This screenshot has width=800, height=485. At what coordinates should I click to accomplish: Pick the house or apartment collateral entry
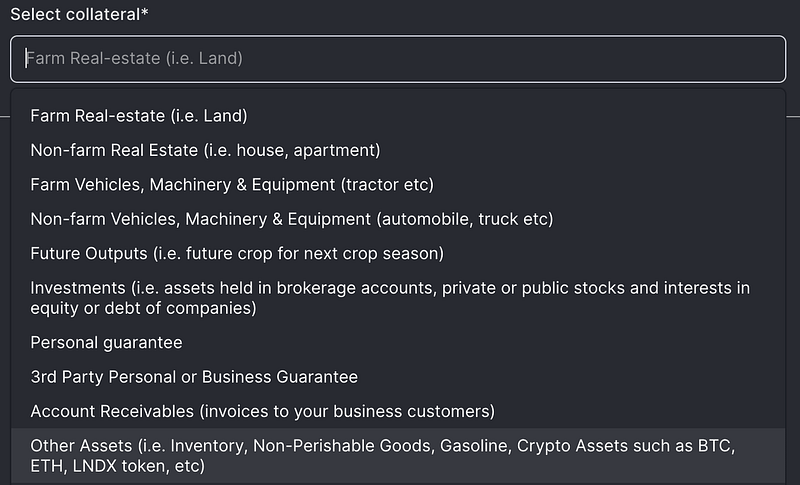(205, 150)
